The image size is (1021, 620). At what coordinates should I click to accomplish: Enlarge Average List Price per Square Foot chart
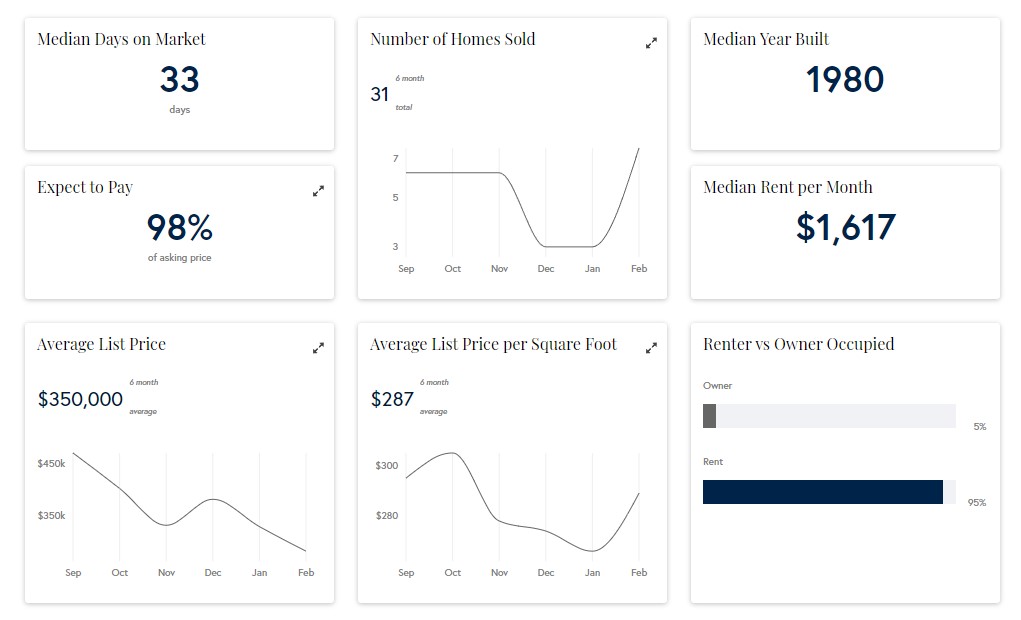click(651, 348)
